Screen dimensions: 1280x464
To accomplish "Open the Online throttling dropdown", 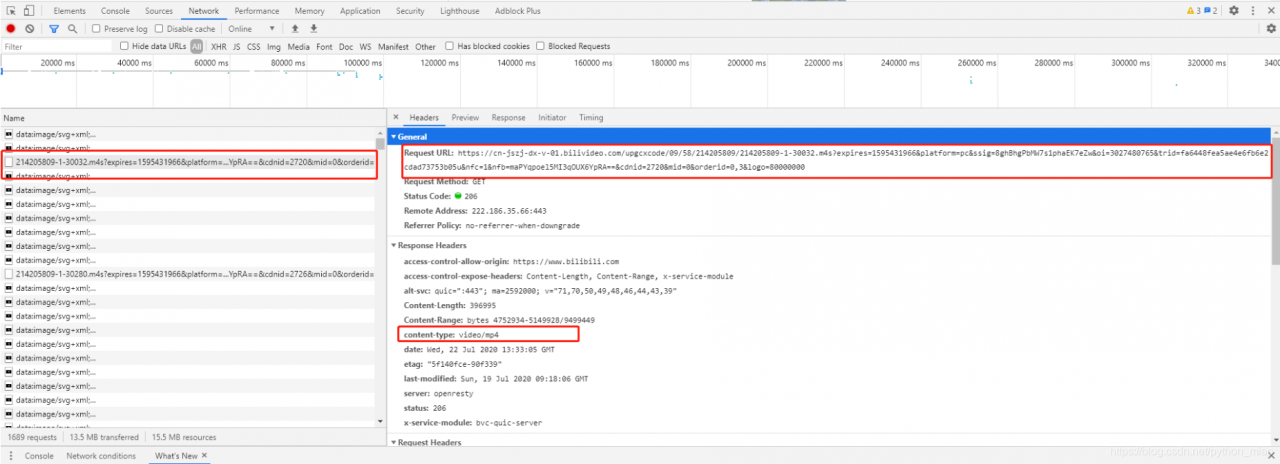I will [x=251, y=29].
